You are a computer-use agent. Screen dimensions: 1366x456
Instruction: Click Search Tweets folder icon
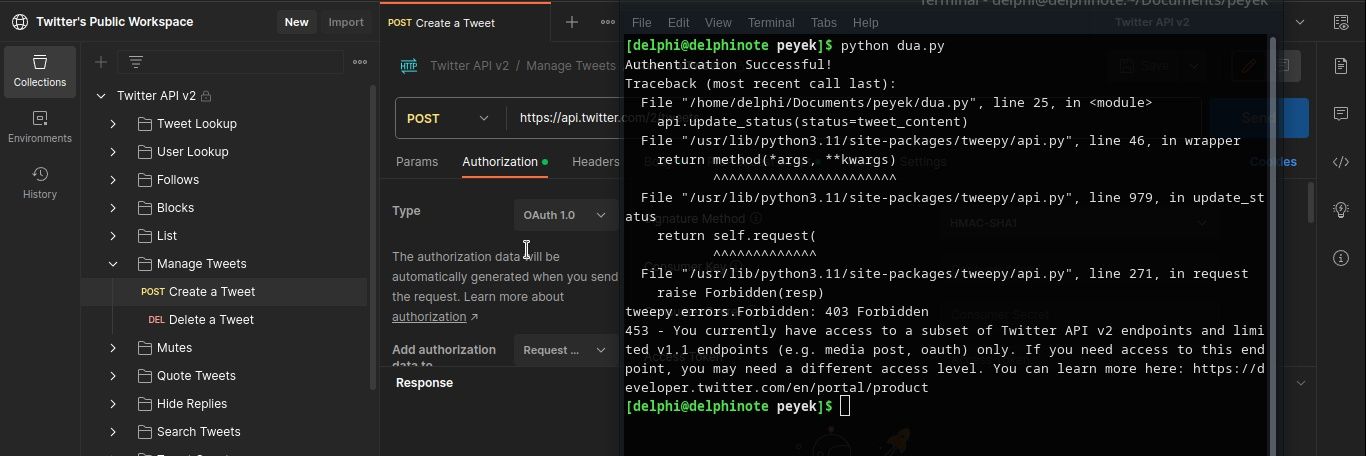click(x=144, y=432)
